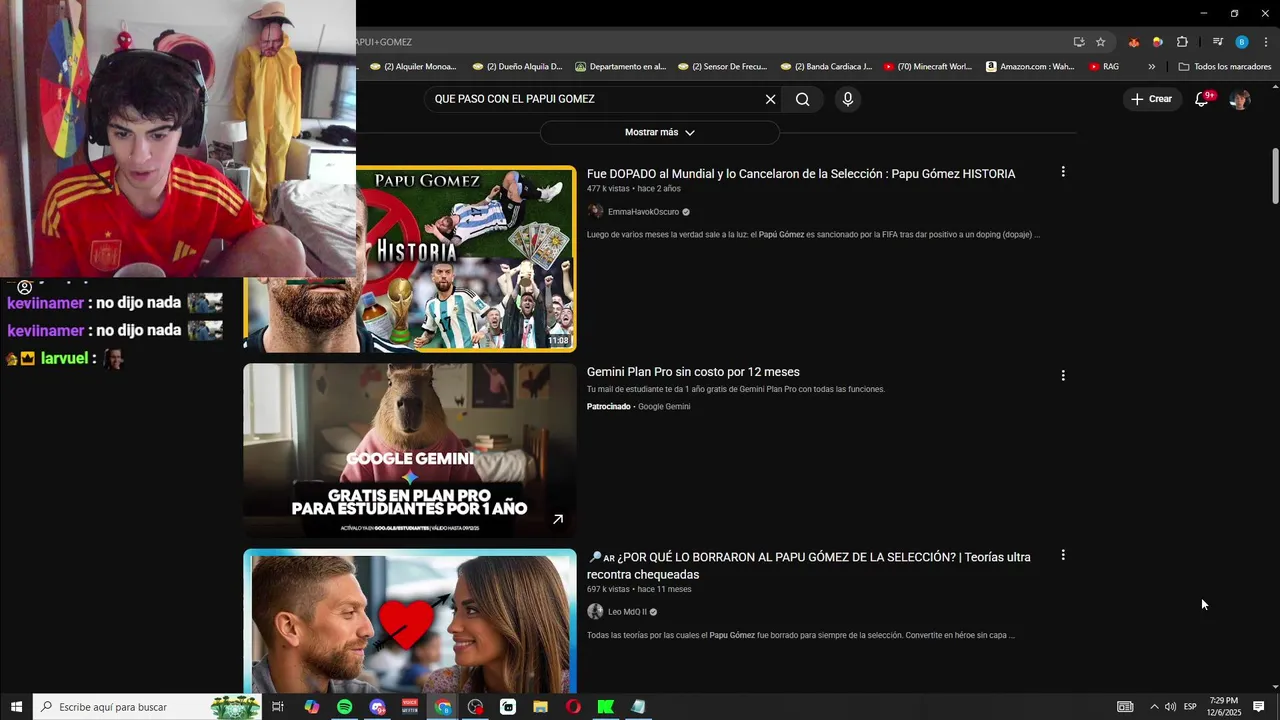The width and height of the screenshot is (1280, 720).
Task: Open File Explorer from taskbar
Action: pyautogui.click(x=540, y=707)
